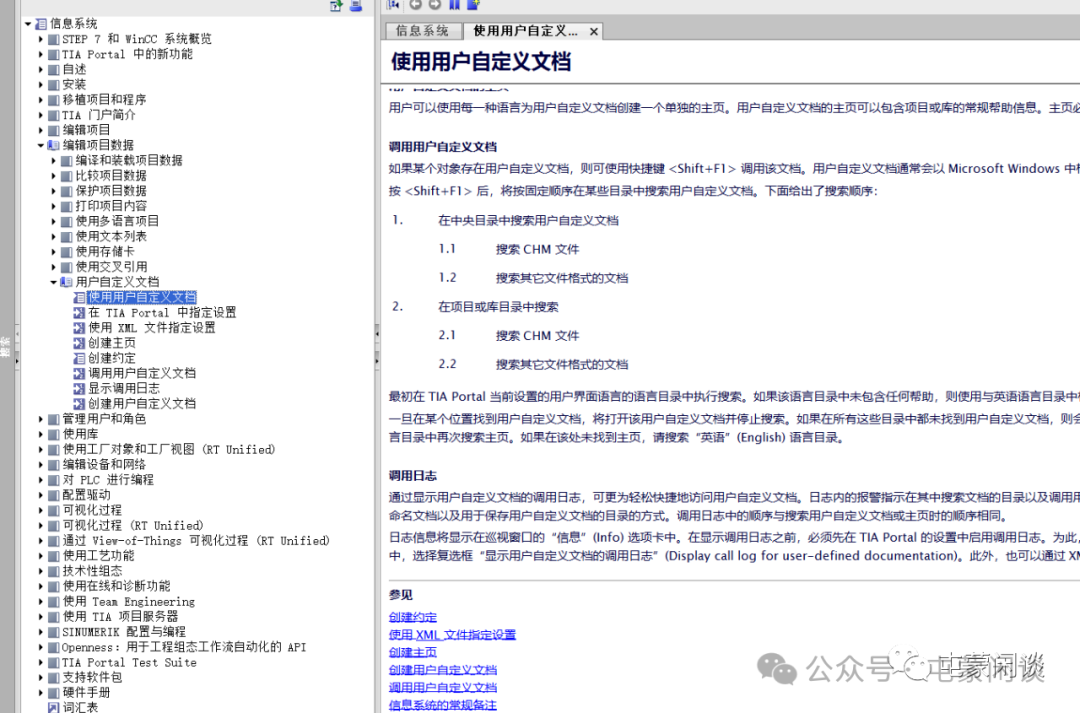Open the blue bookmarks icon in toolbar
The height and width of the screenshot is (713, 1080).
pyautogui.click(x=455, y=4)
